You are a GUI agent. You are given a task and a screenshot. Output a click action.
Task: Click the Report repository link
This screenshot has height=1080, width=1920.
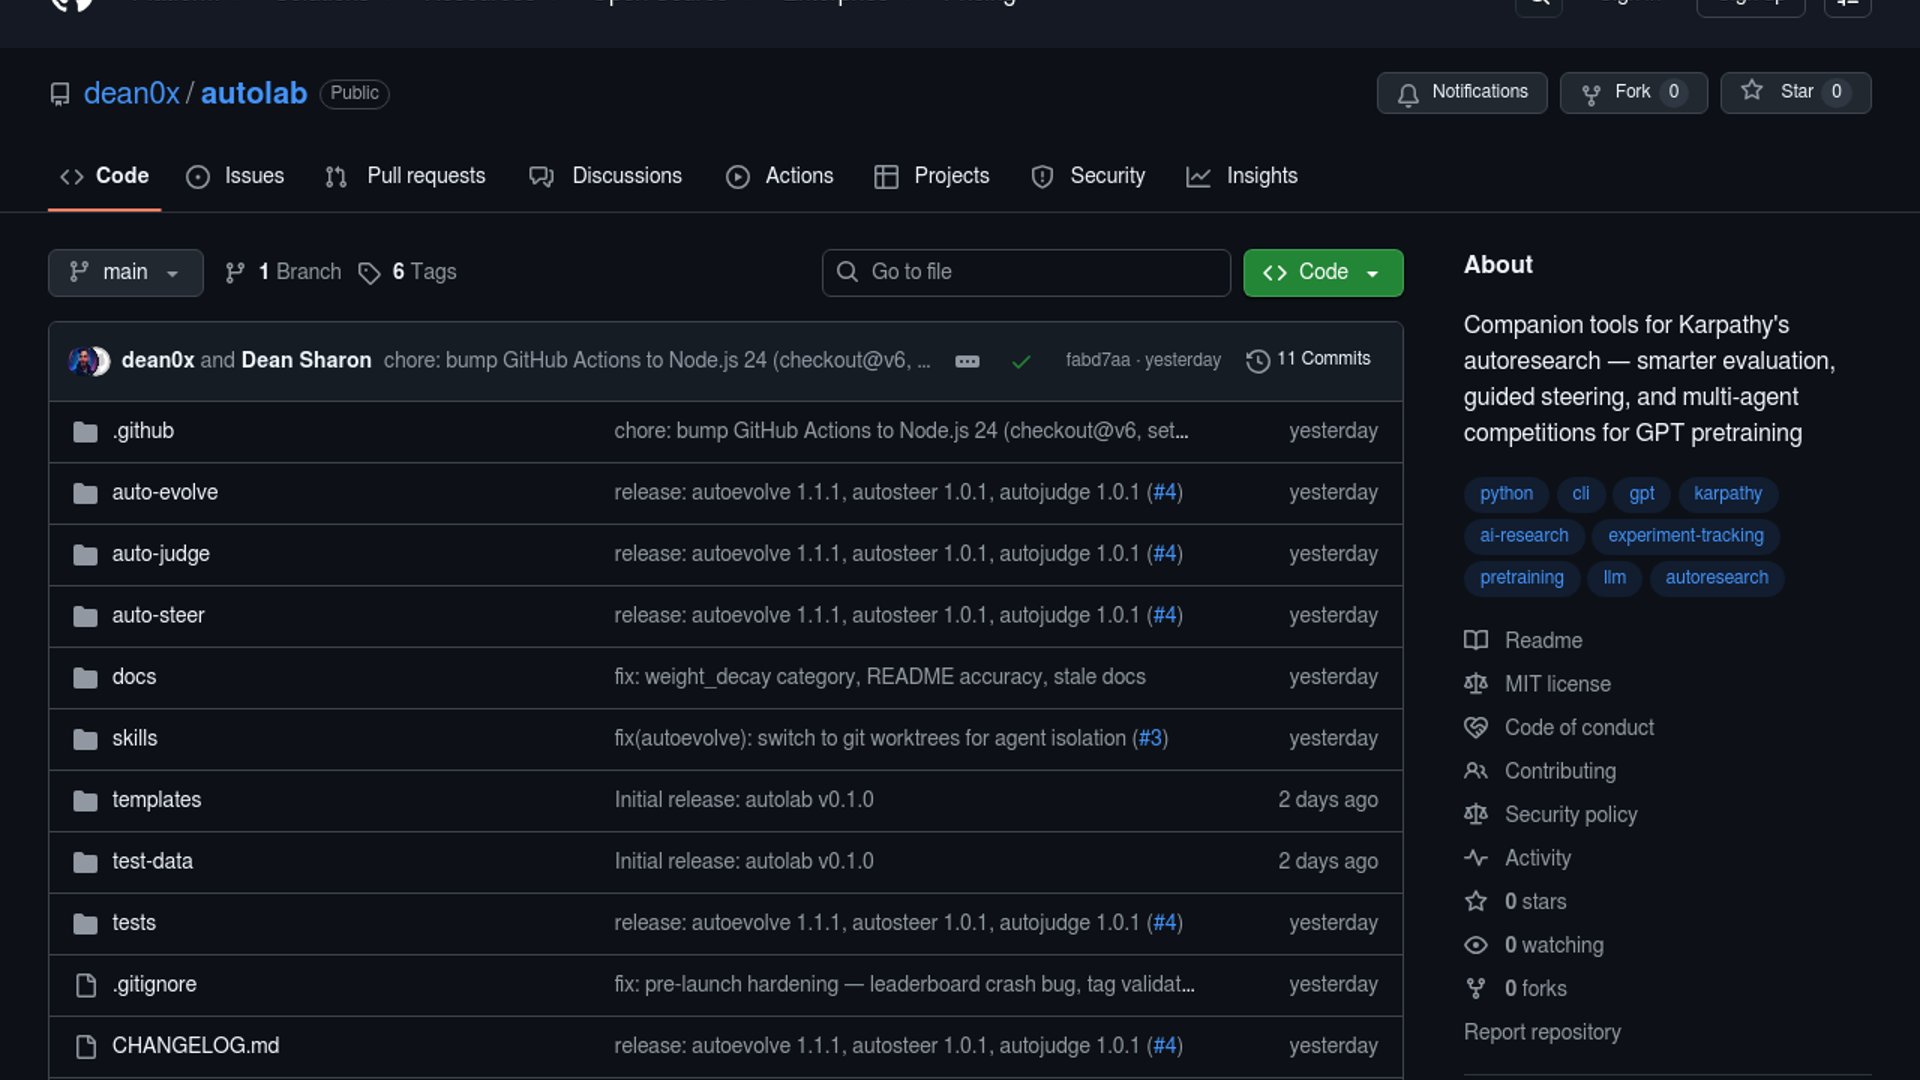point(1542,1032)
